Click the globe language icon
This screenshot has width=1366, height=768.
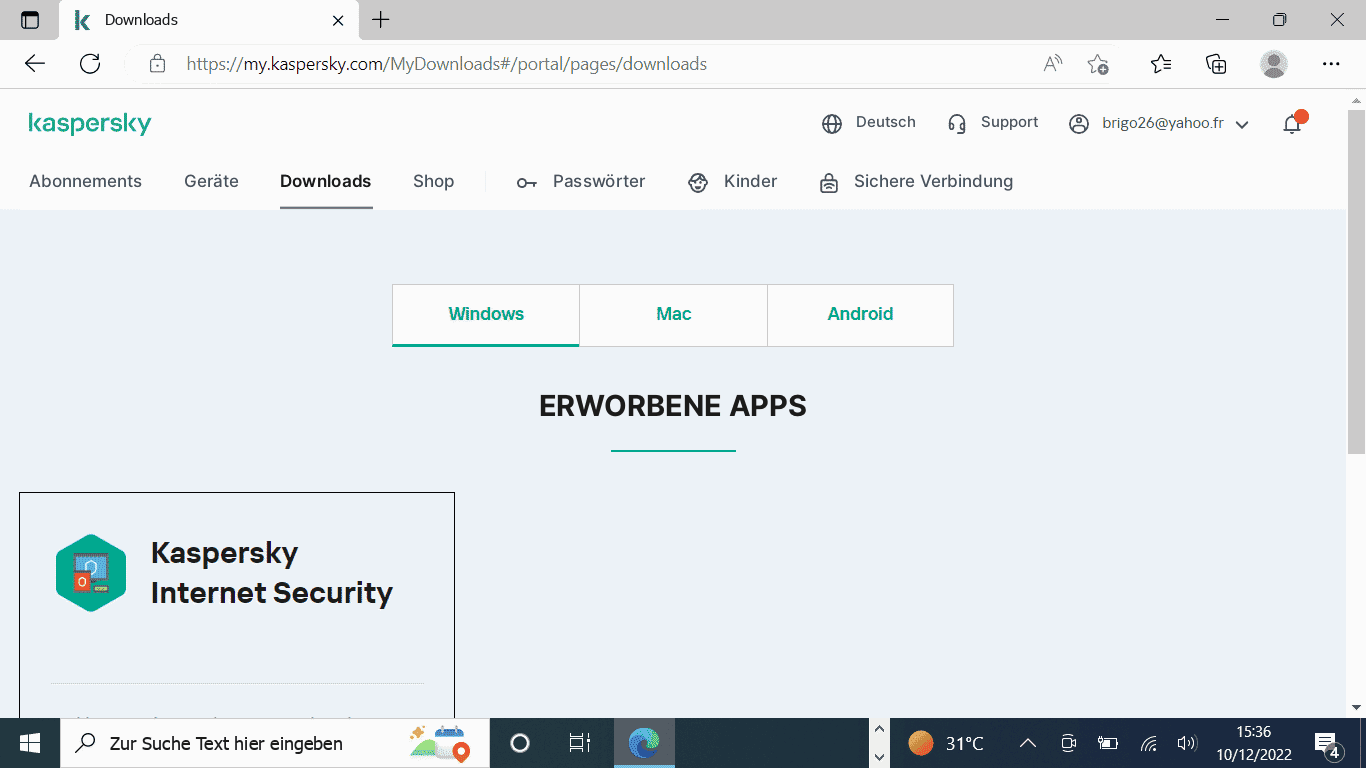point(832,124)
